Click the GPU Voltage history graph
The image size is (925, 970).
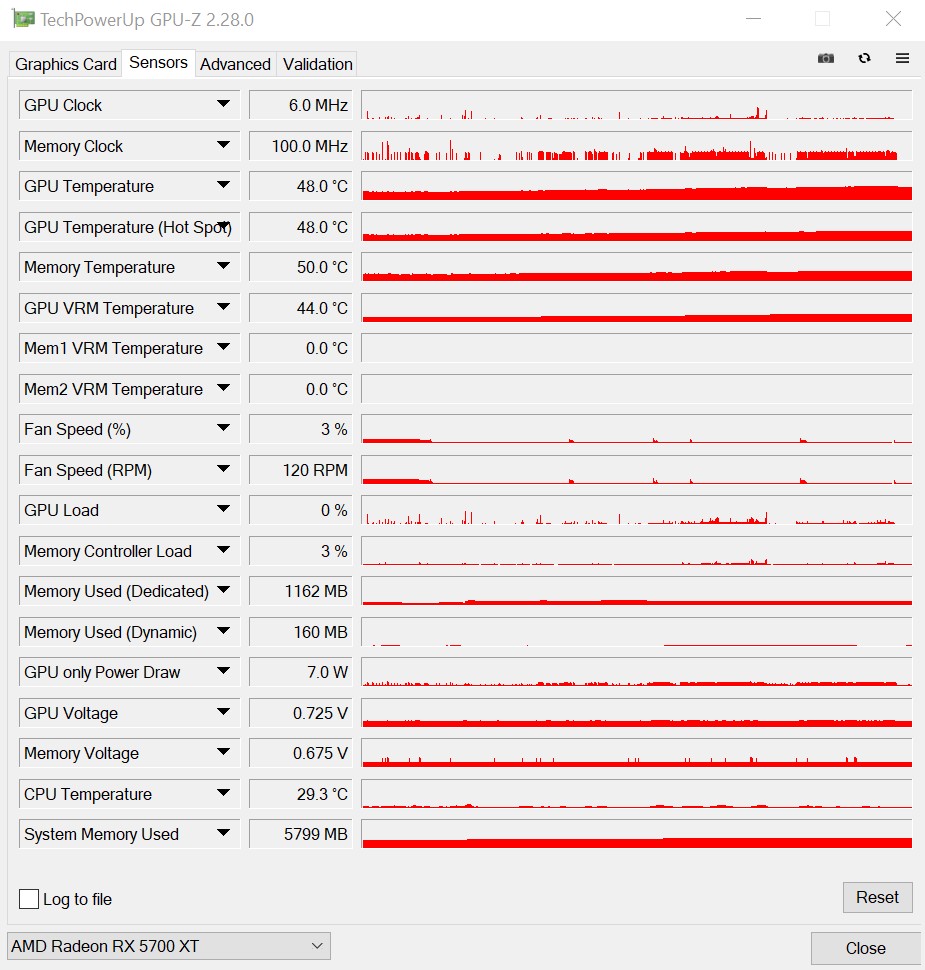click(637, 713)
